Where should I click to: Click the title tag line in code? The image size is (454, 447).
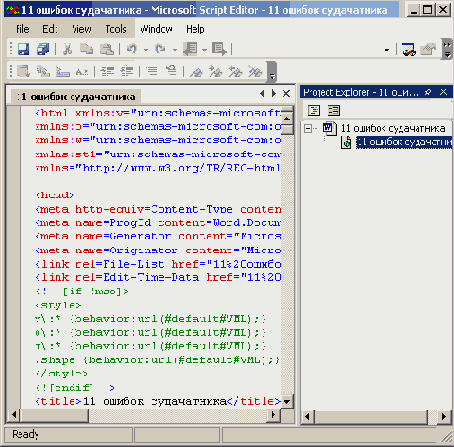[158, 401]
